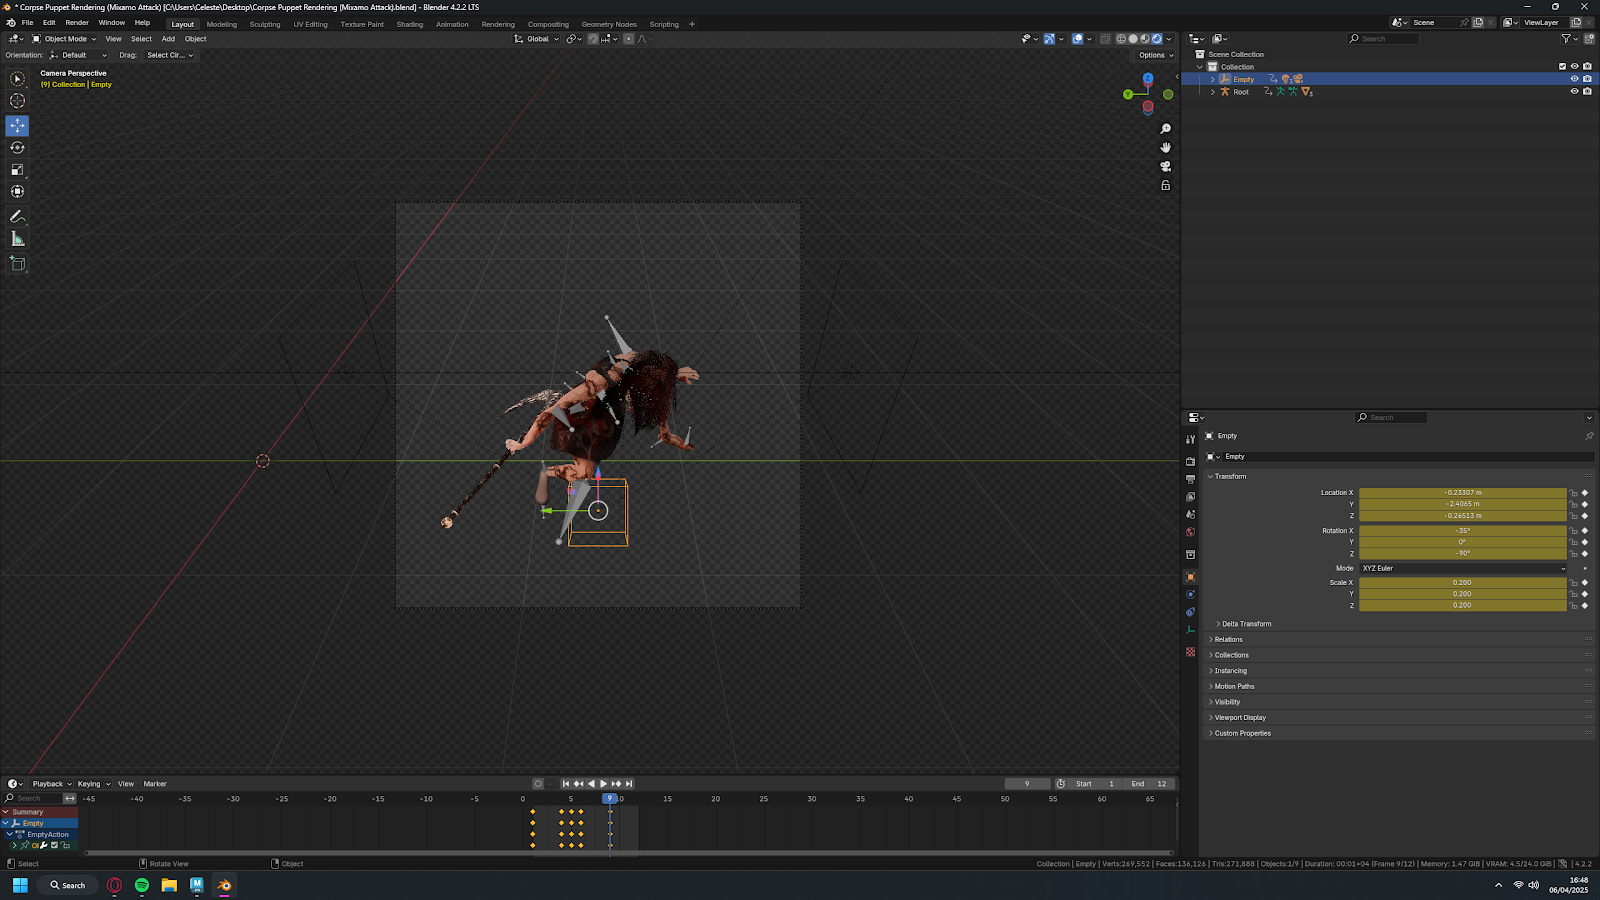
Task: Choose the Add Cube tool
Action: pos(17,264)
